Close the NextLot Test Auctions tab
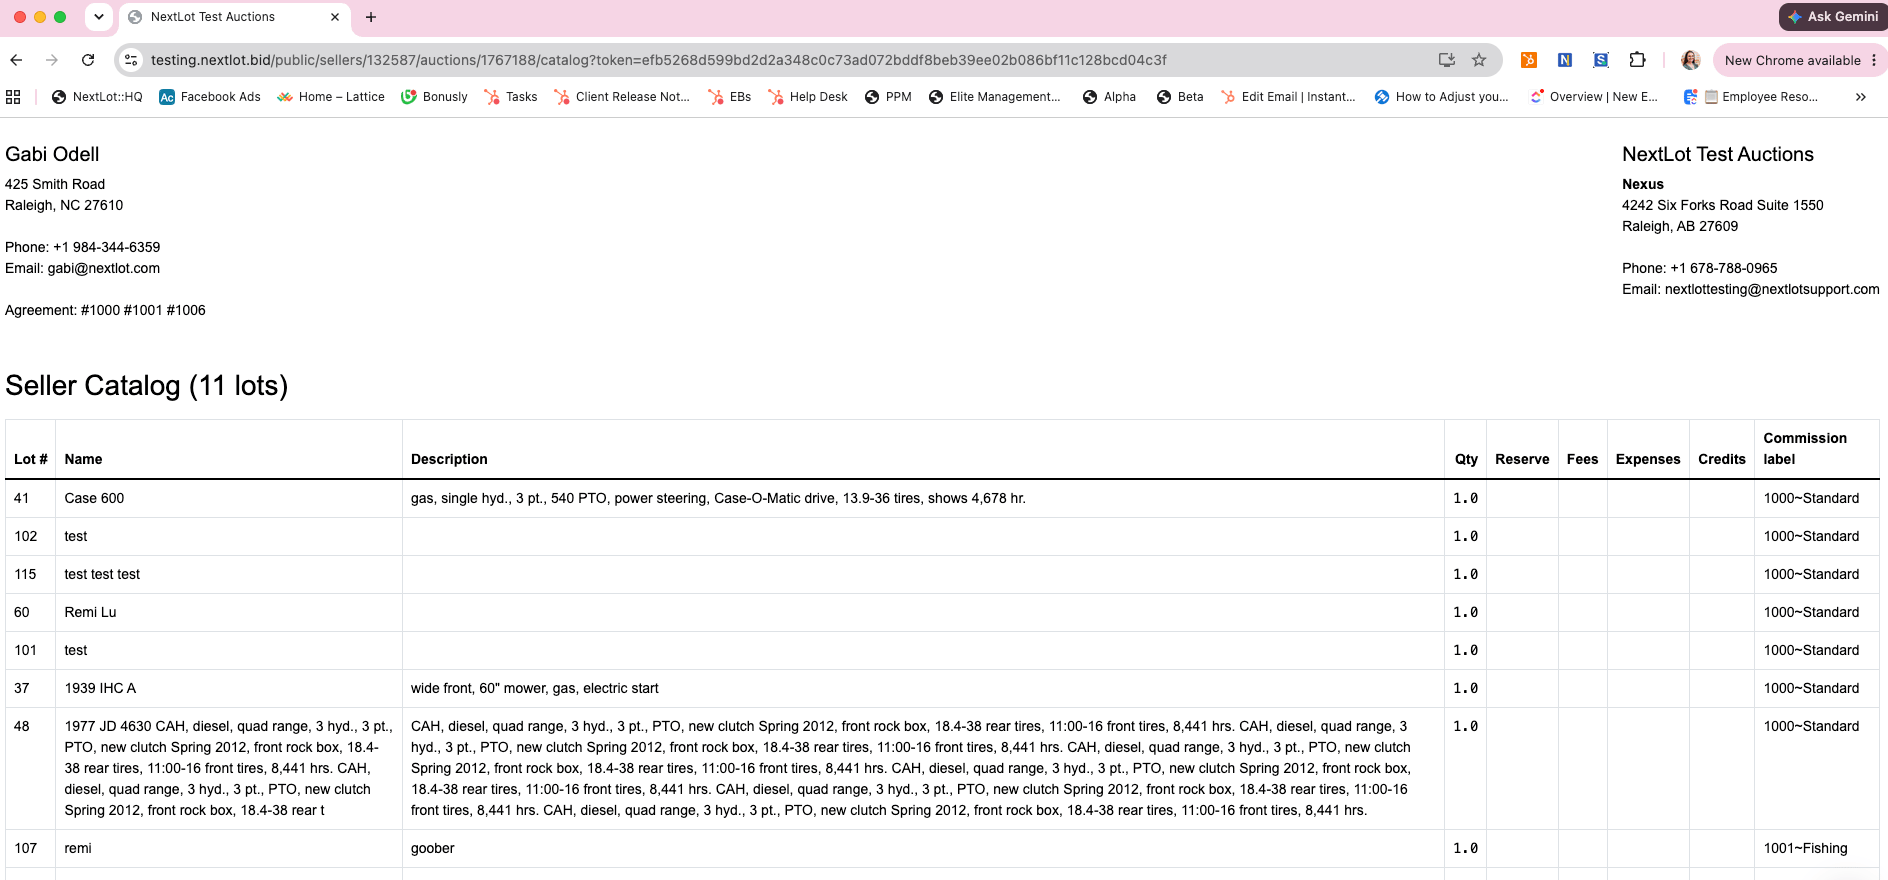1888x880 pixels. [335, 17]
